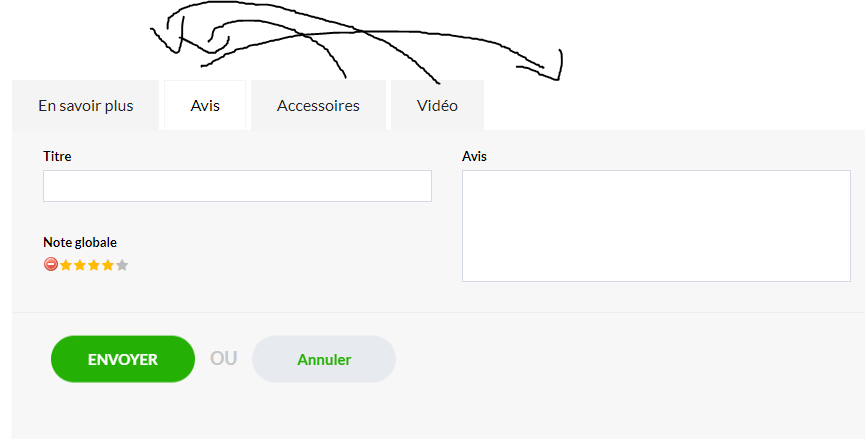Viewport: 865px width, 439px height.
Task: Set the rating to four stars
Action: pyautogui.click(x=108, y=265)
